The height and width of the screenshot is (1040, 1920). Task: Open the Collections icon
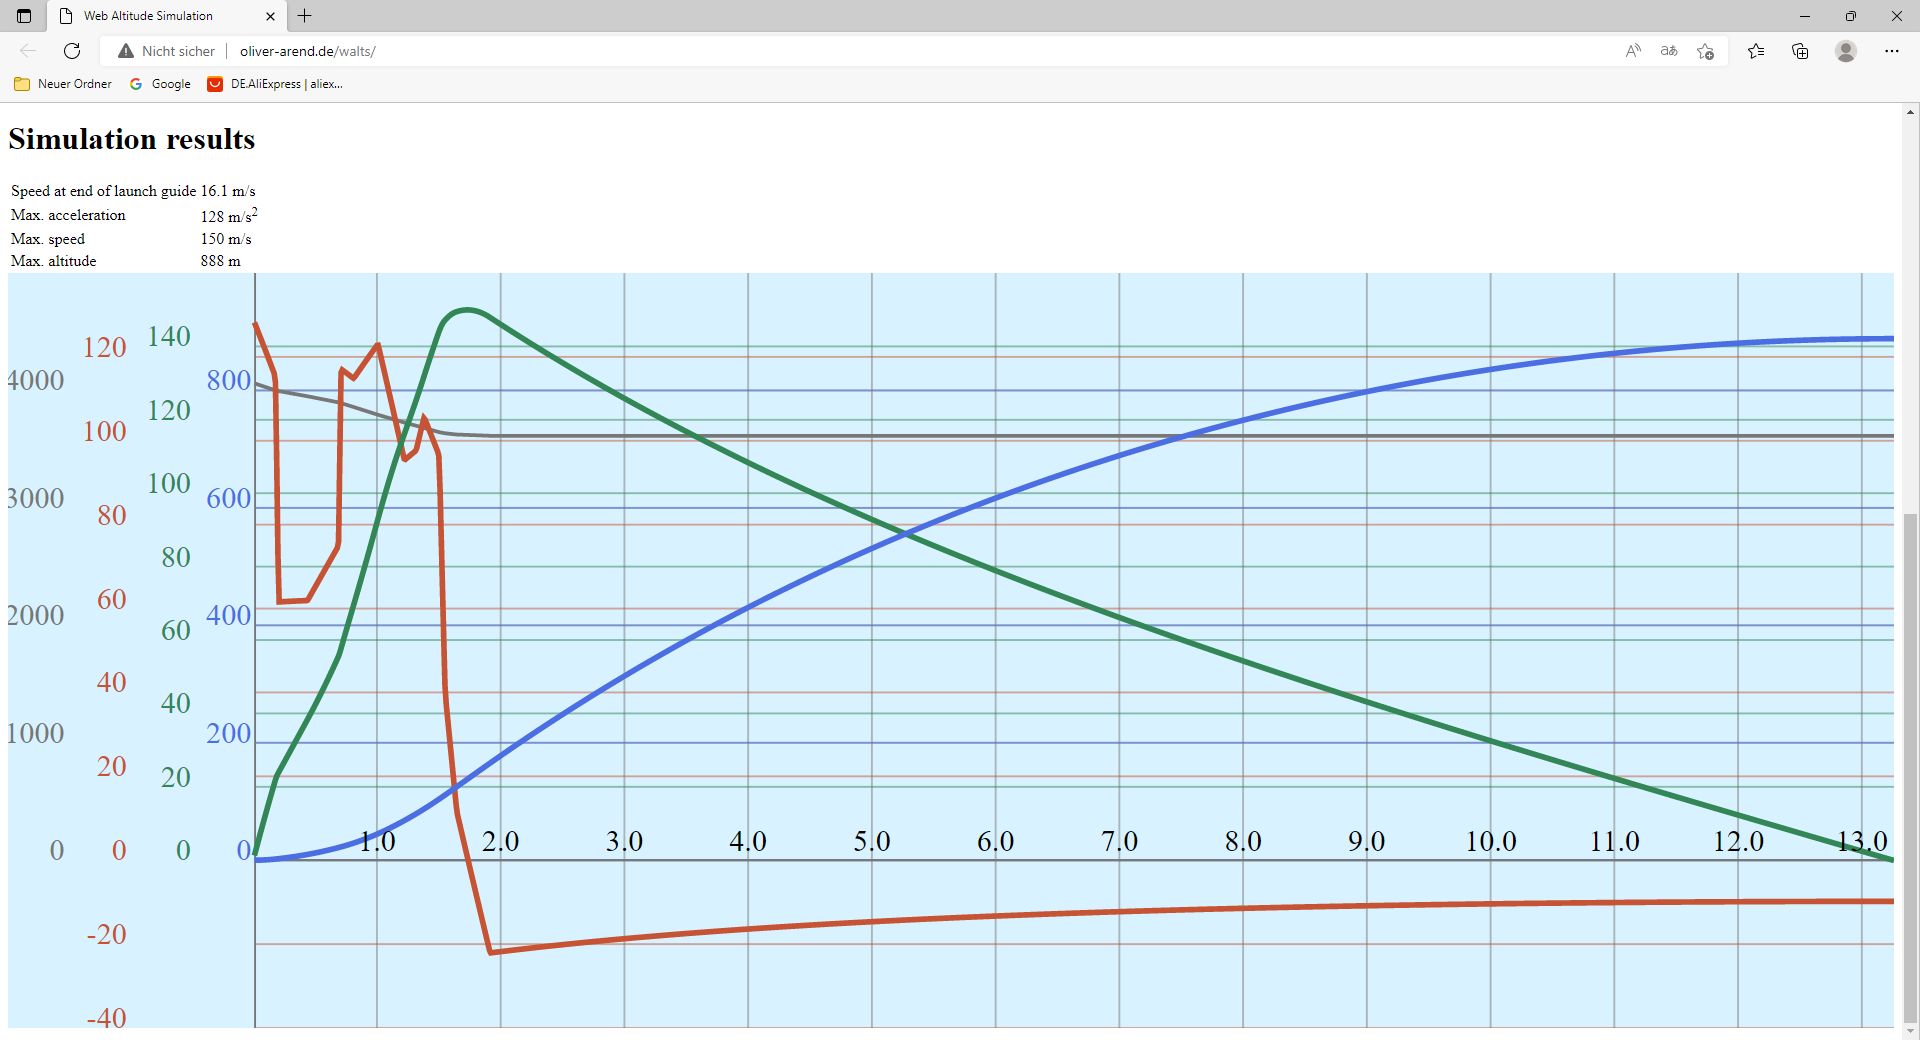[x=1800, y=51]
